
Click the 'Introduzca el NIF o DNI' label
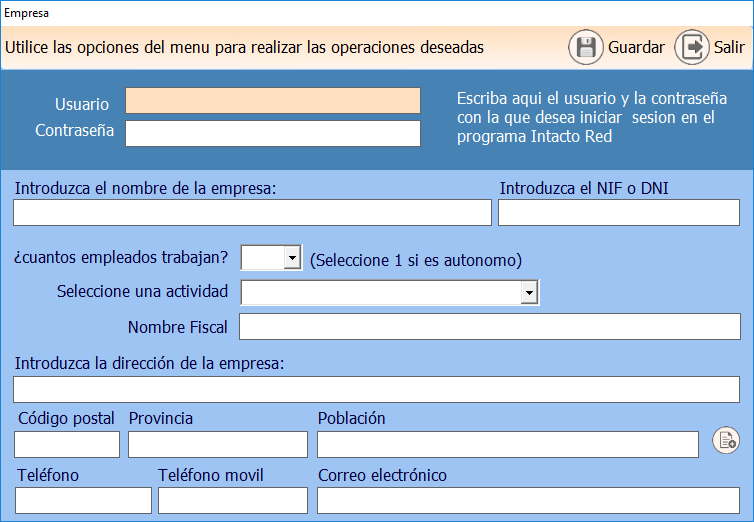(x=584, y=188)
